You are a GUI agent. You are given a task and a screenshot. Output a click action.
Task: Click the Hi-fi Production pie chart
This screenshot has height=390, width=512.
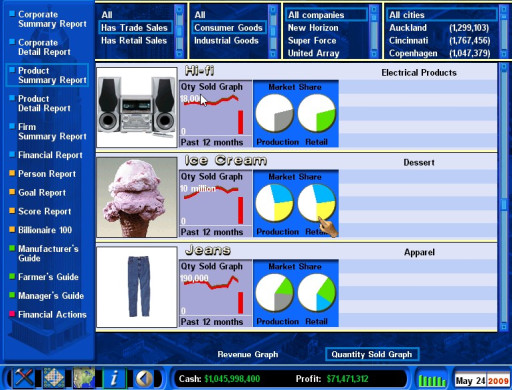coord(274,113)
